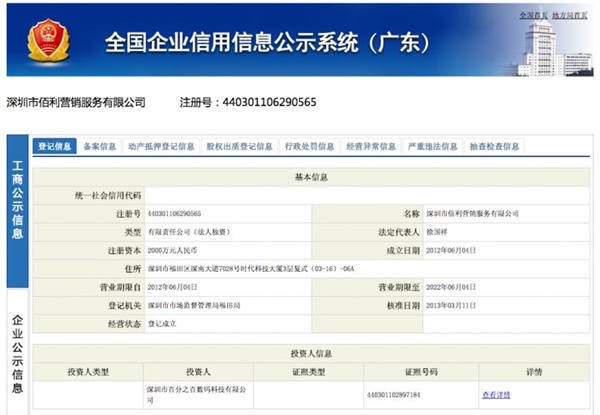600x415 pixels.
Task: Open the 地方局首页 link
Action: (x=572, y=17)
